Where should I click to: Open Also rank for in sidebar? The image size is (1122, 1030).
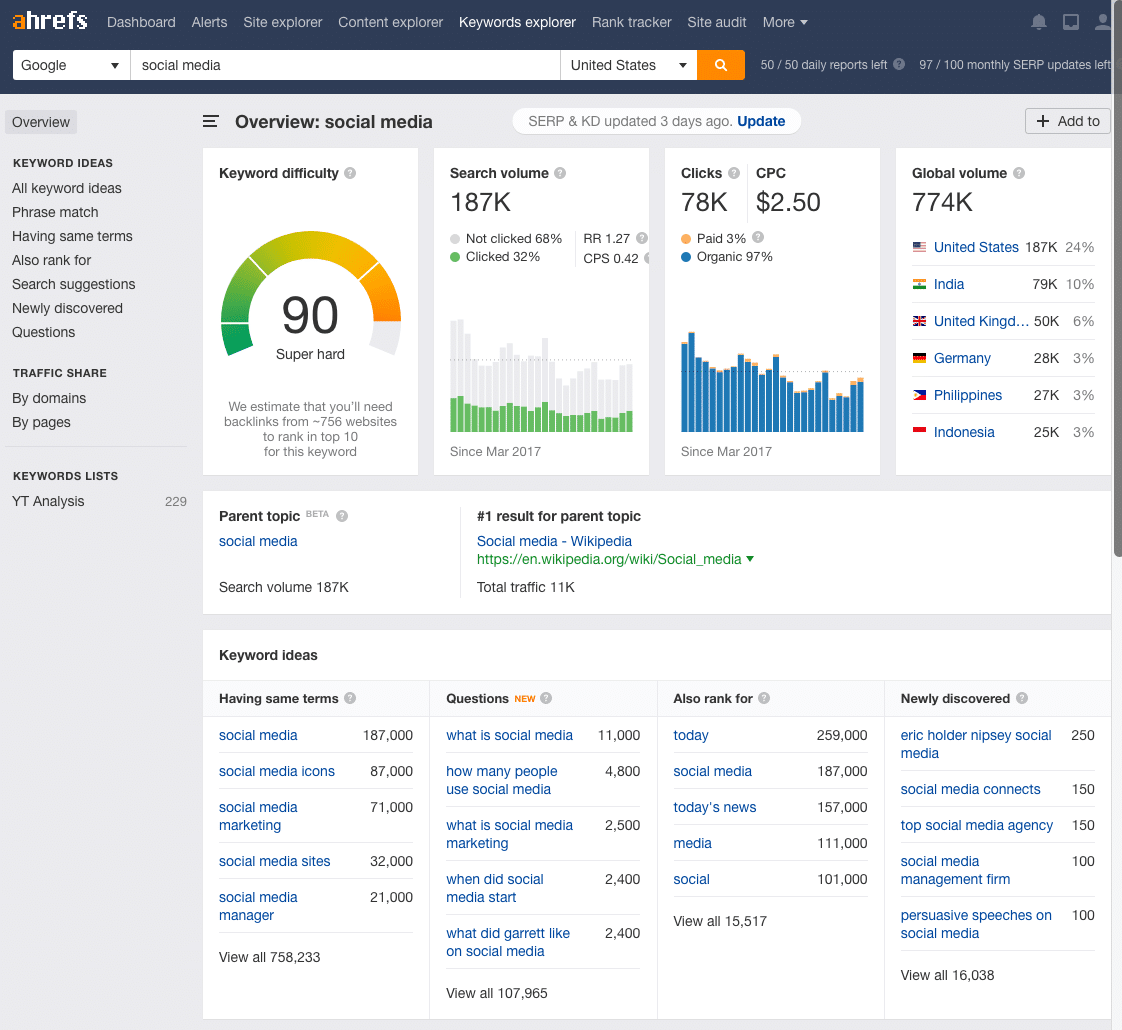click(x=52, y=261)
